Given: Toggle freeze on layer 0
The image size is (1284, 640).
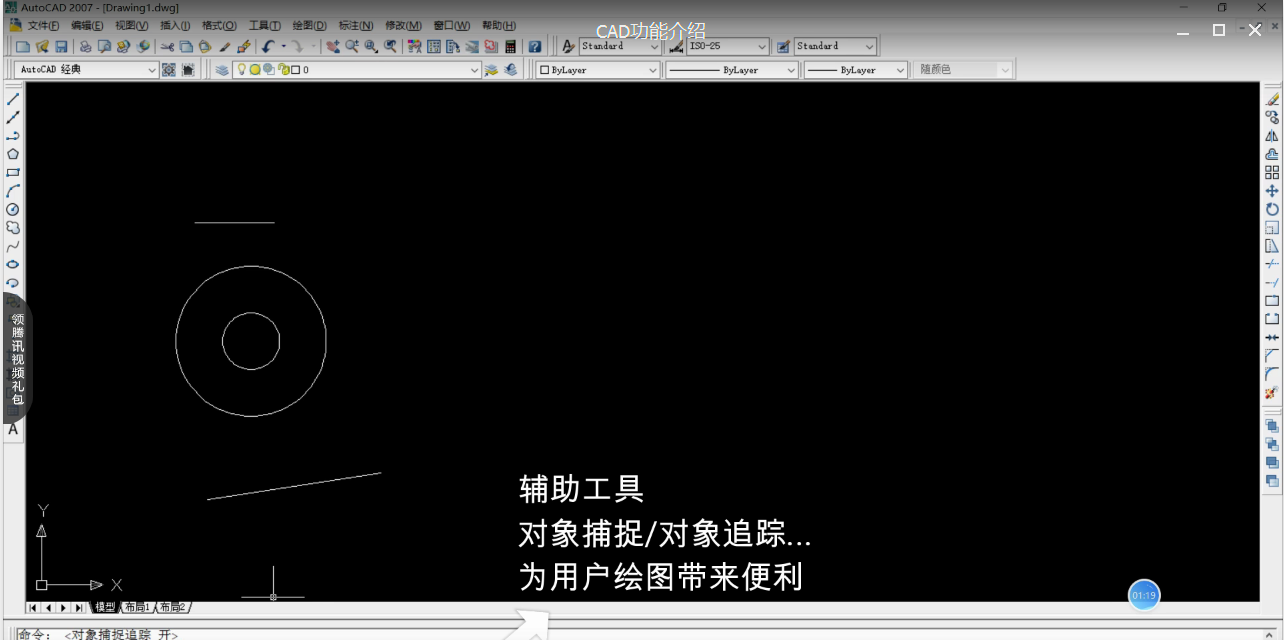Looking at the screenshot, I should coord(255,69).
